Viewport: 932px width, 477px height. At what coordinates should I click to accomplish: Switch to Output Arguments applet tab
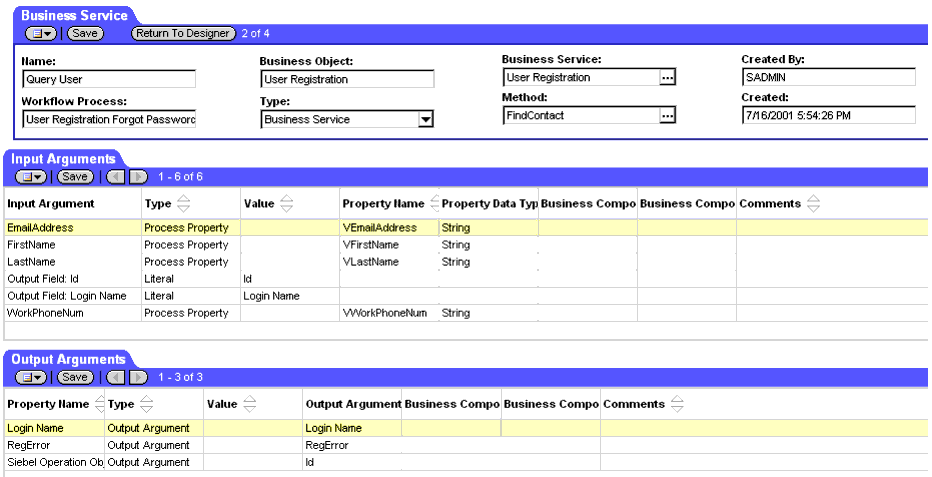68,360
